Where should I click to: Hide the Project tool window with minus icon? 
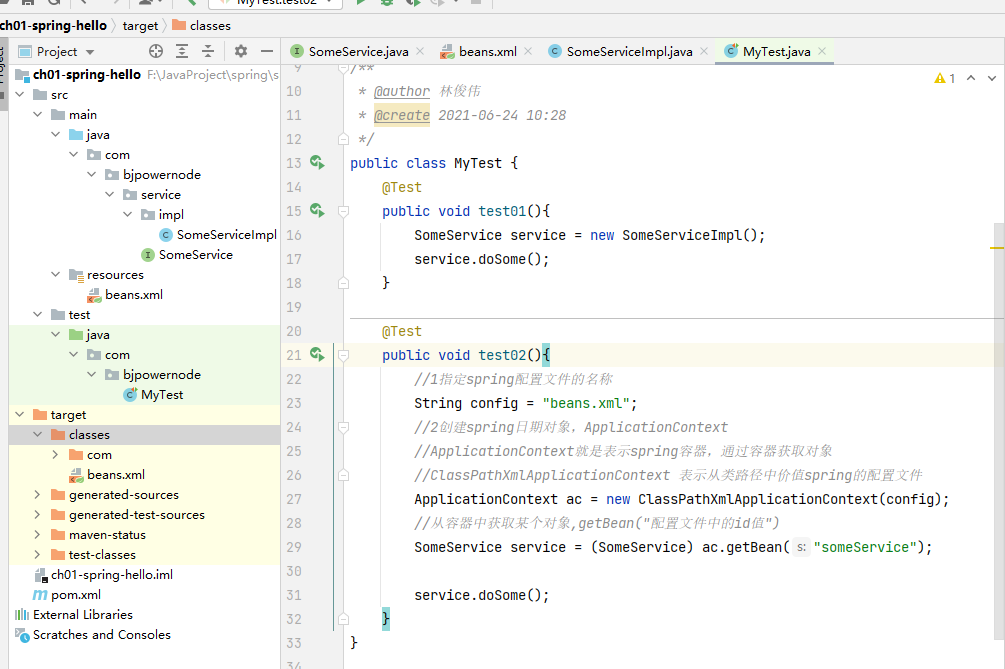coord(265,51)
